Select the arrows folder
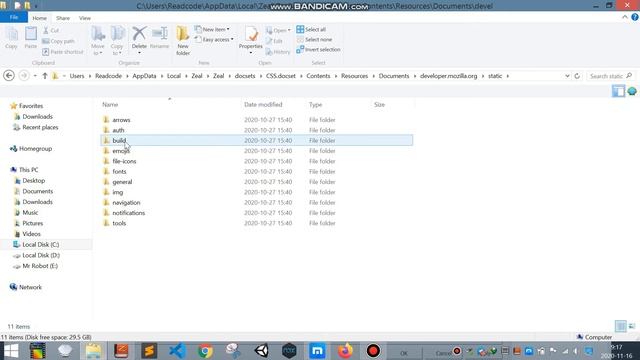Image resolution: width=640 pixels, height=360 pixels. [x=121, y=120]
